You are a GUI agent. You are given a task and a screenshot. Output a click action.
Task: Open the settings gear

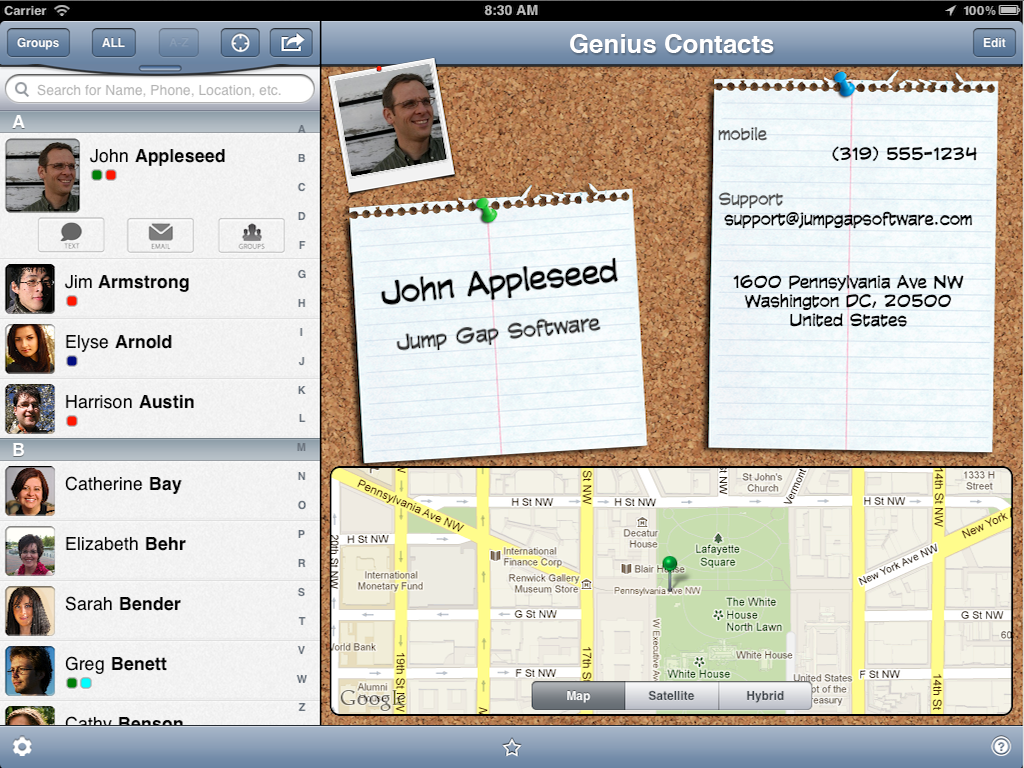point(22,746)
